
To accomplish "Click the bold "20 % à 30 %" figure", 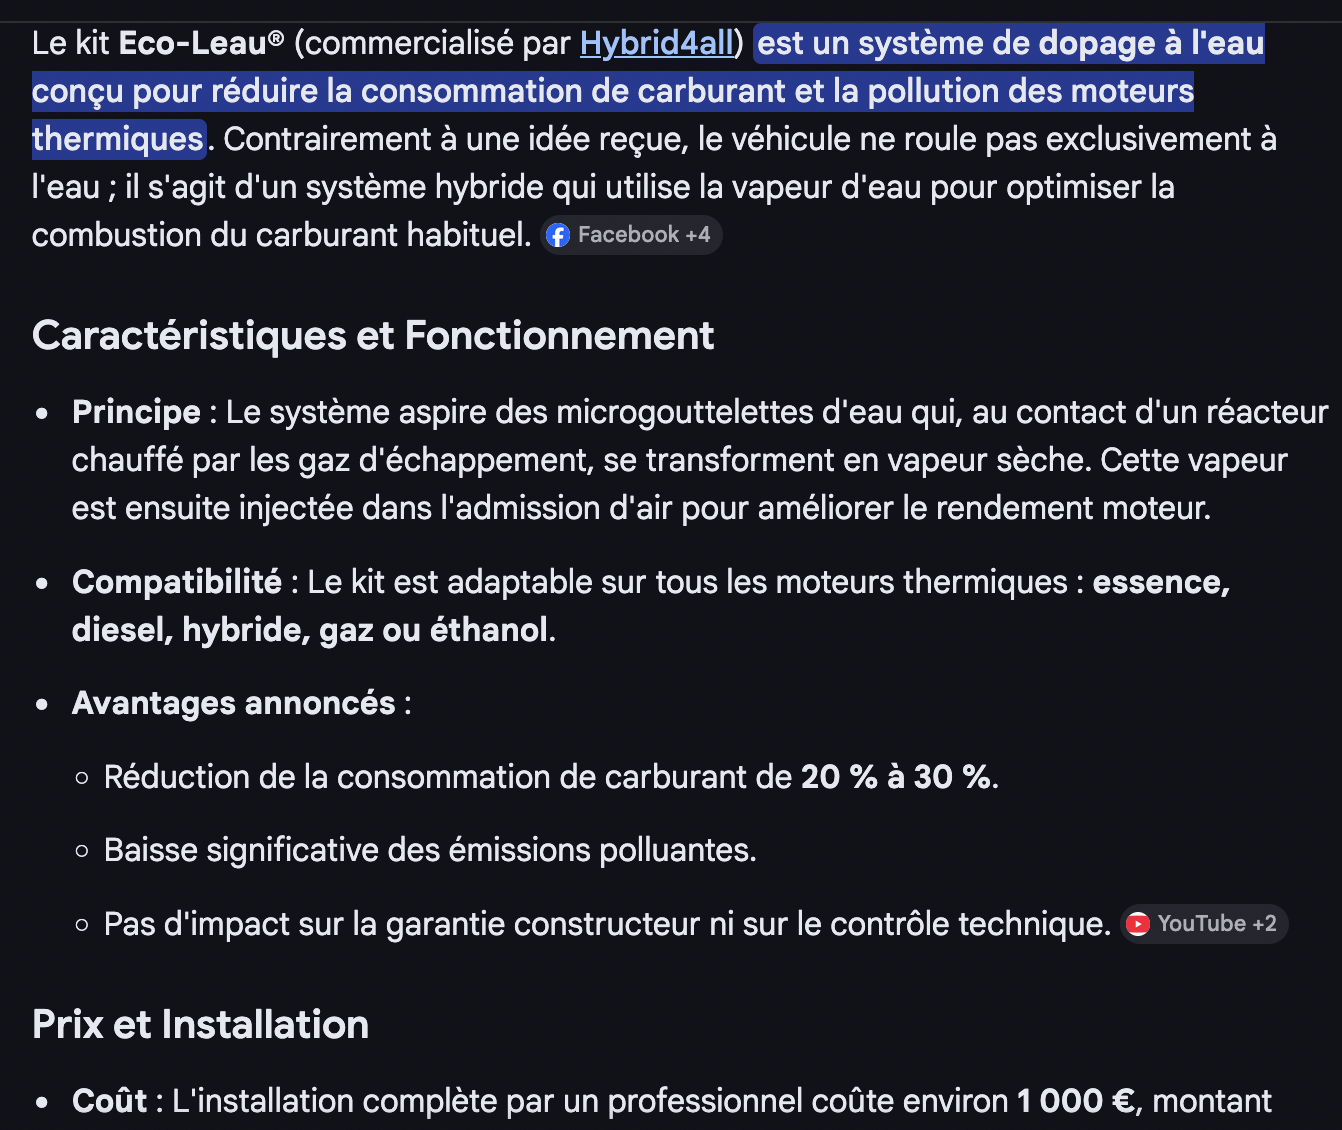I will click(897, 777).
